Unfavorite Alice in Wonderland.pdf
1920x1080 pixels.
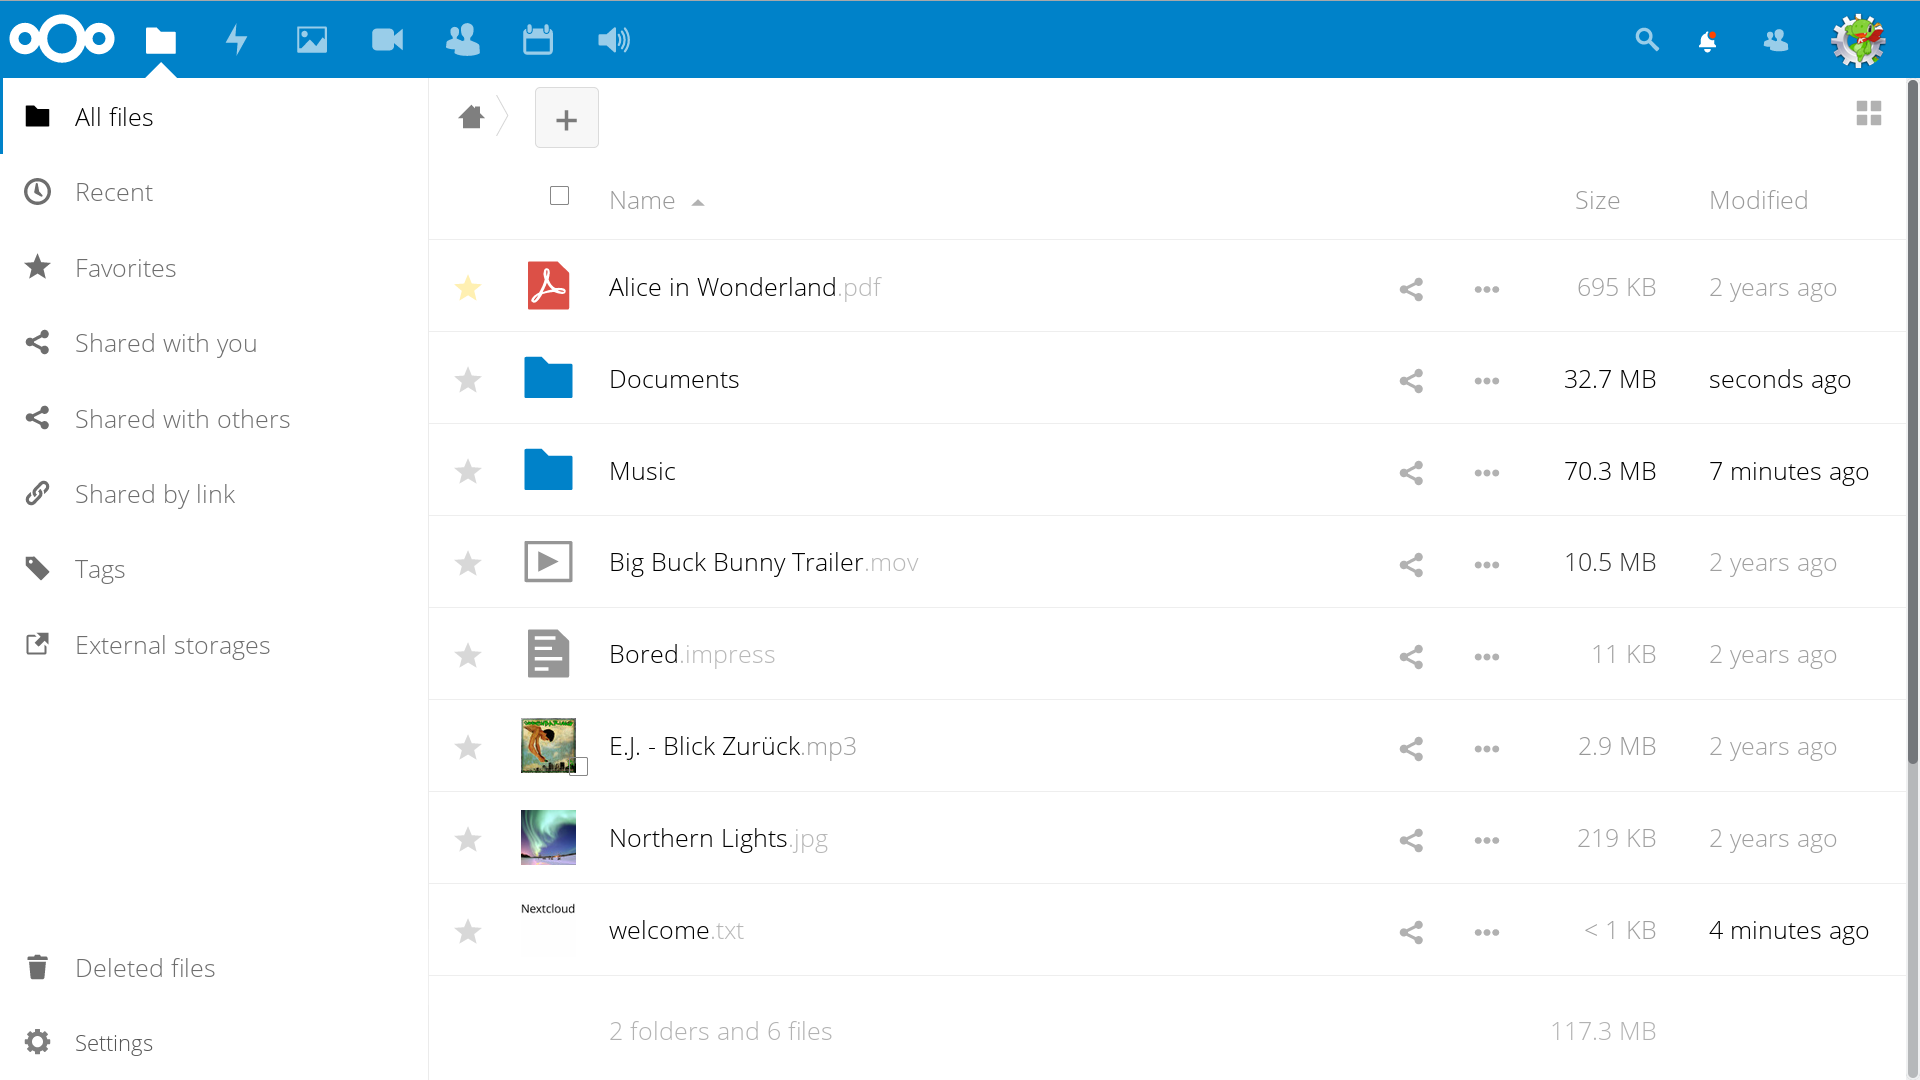pos(468,288)
